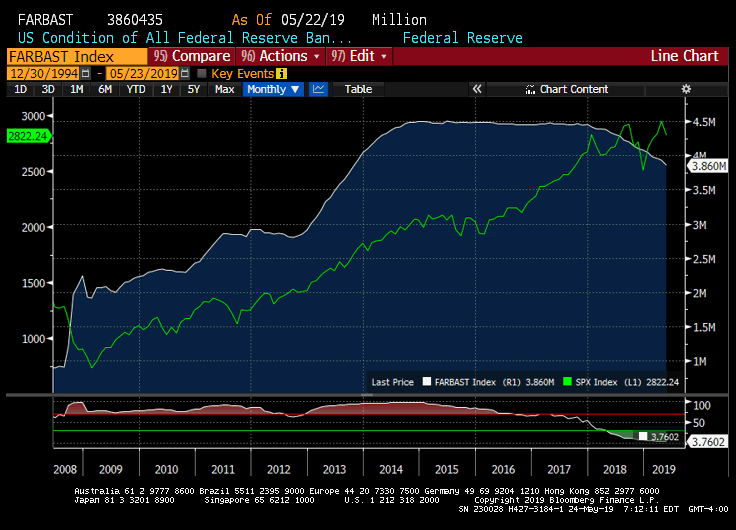Click the 3.860M right axis value label
Viewport: 736px width, 530px height.
[708, 166]
